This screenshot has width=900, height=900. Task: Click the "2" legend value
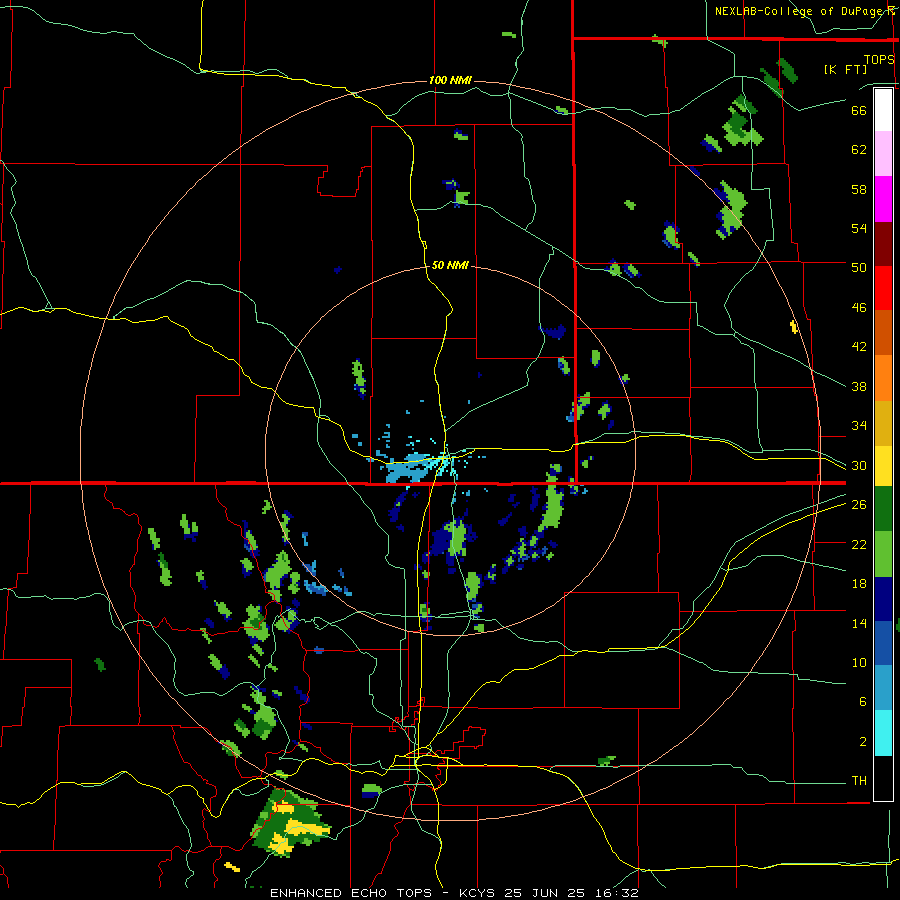863,742
